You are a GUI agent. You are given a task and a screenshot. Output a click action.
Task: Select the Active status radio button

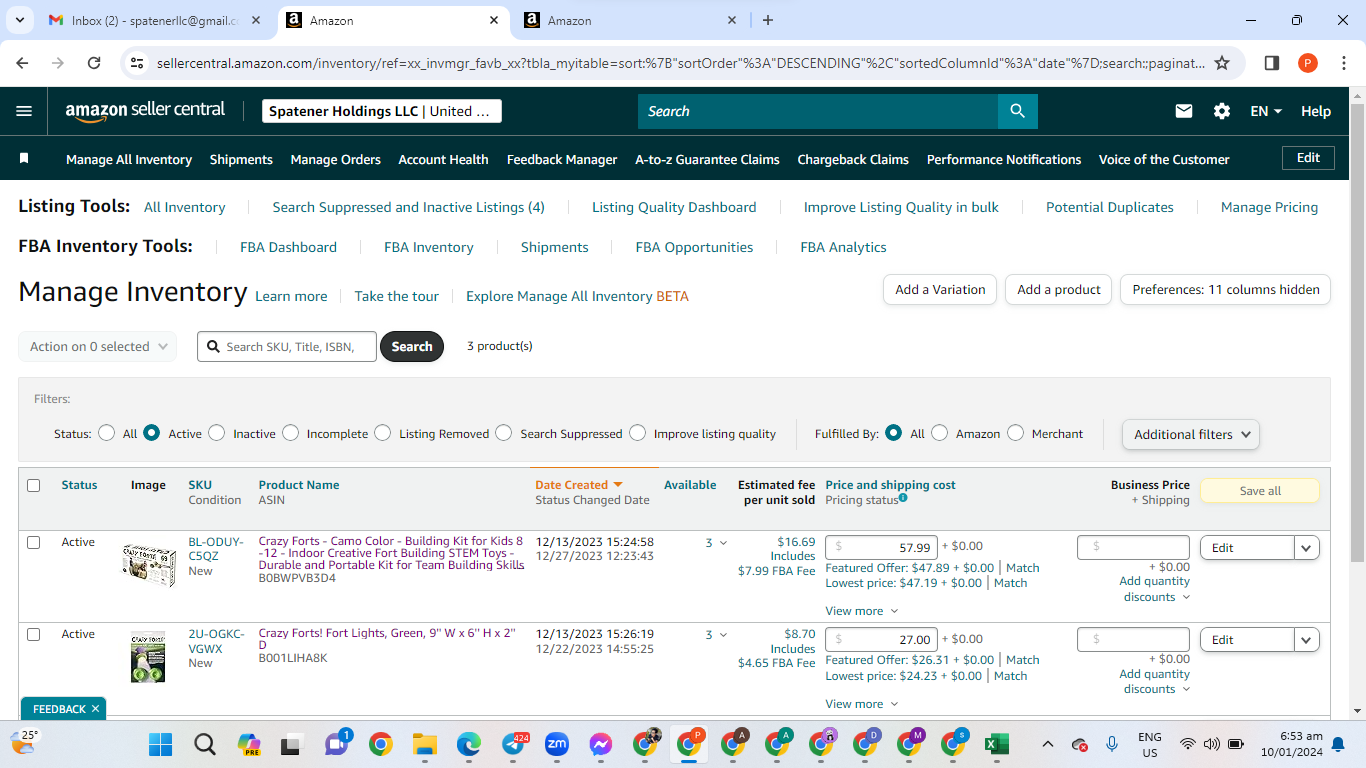152,433
